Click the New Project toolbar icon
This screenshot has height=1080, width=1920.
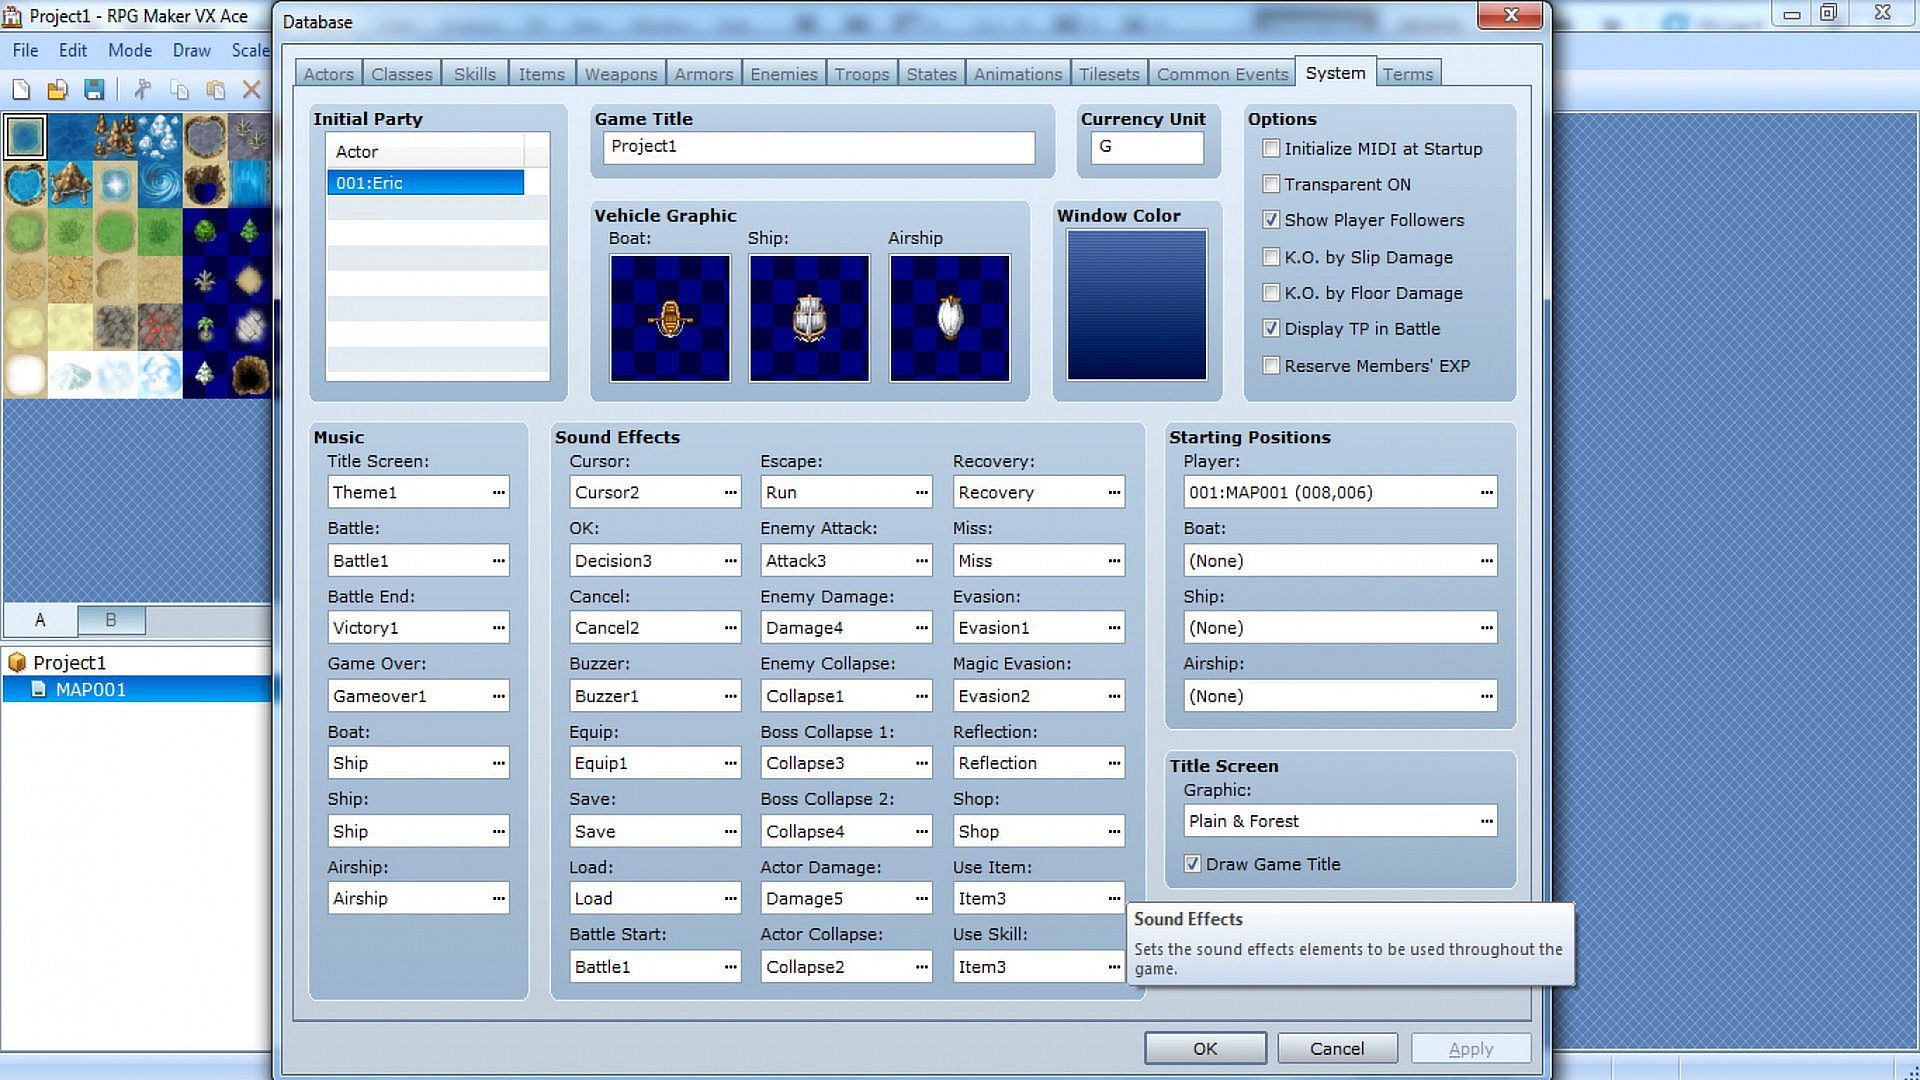coord(21,90)
